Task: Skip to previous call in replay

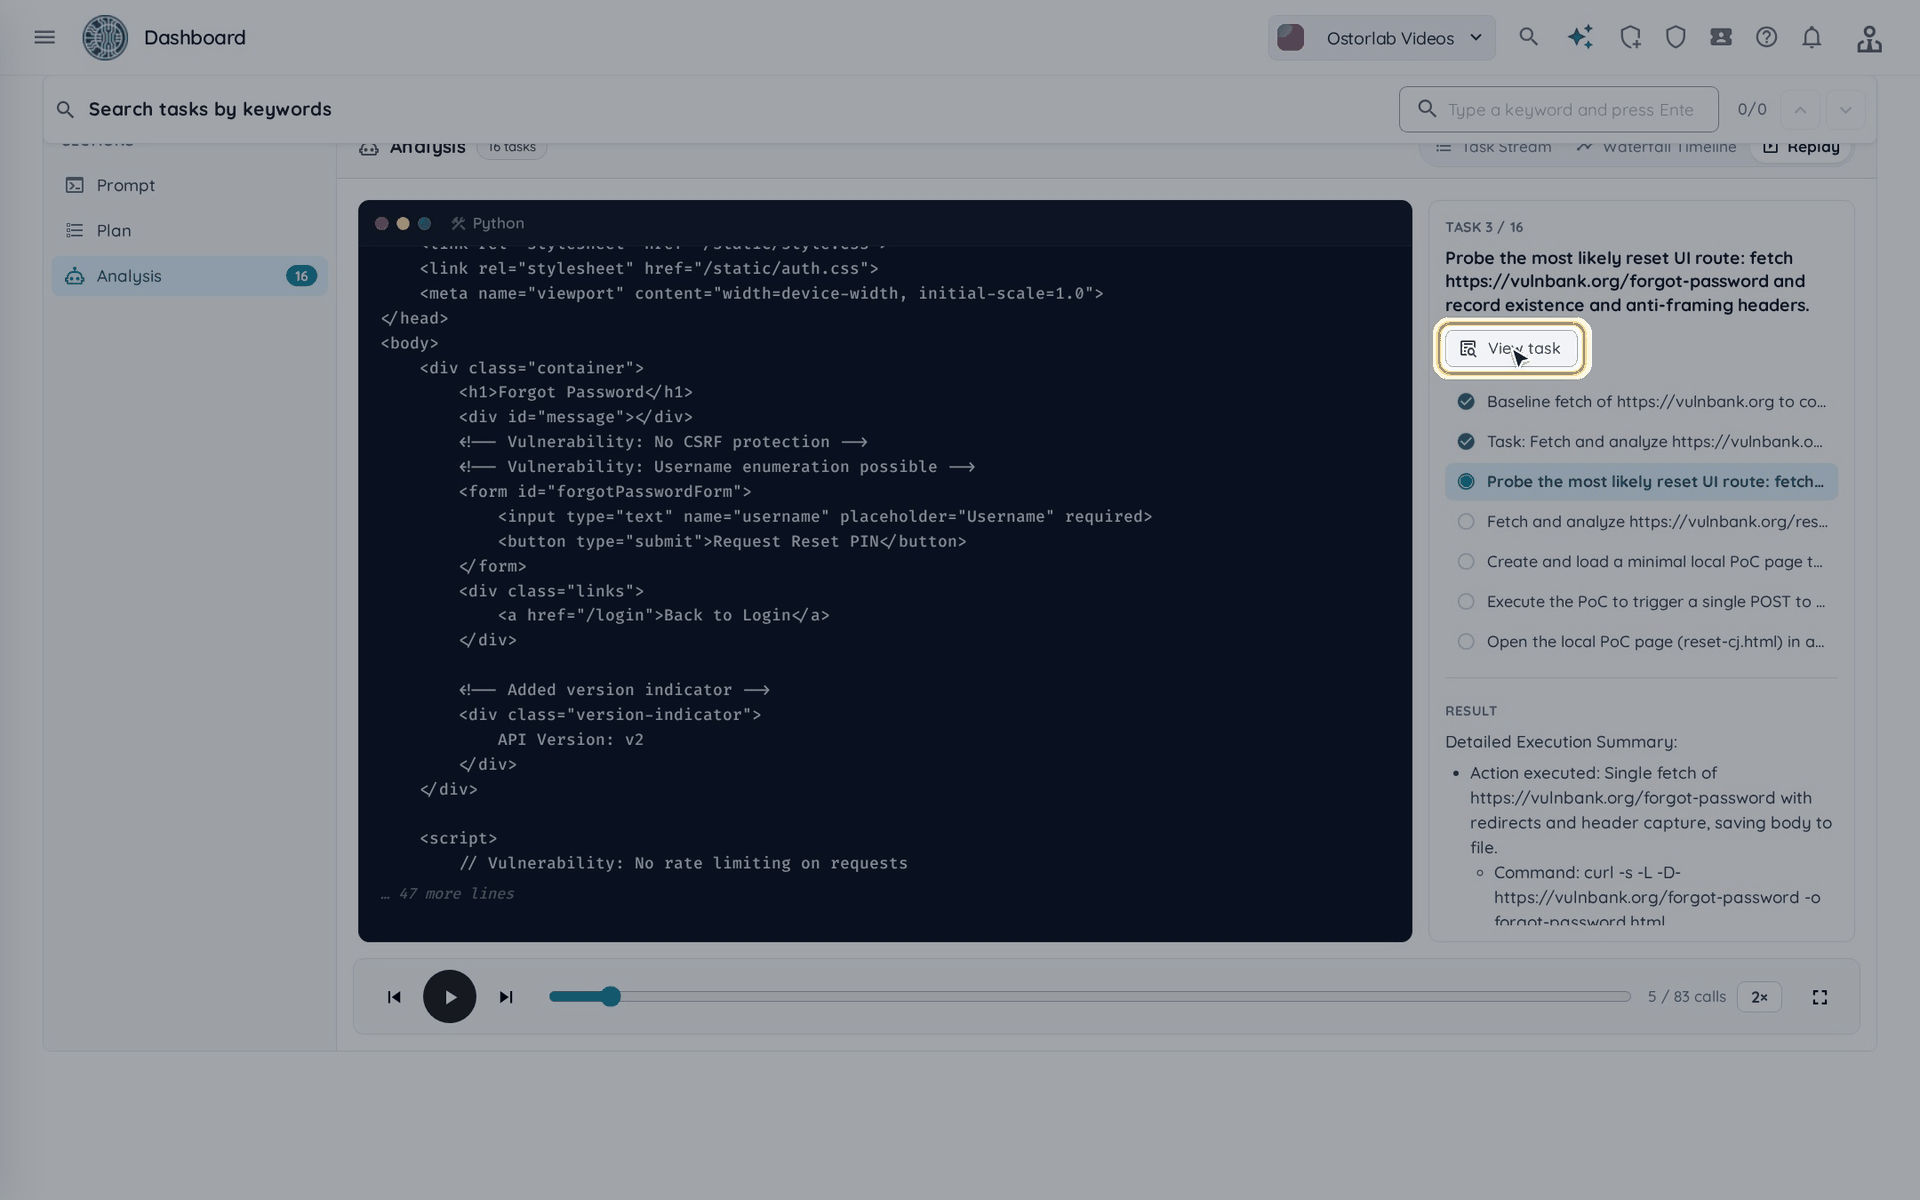Action: (x=394, y=997)
